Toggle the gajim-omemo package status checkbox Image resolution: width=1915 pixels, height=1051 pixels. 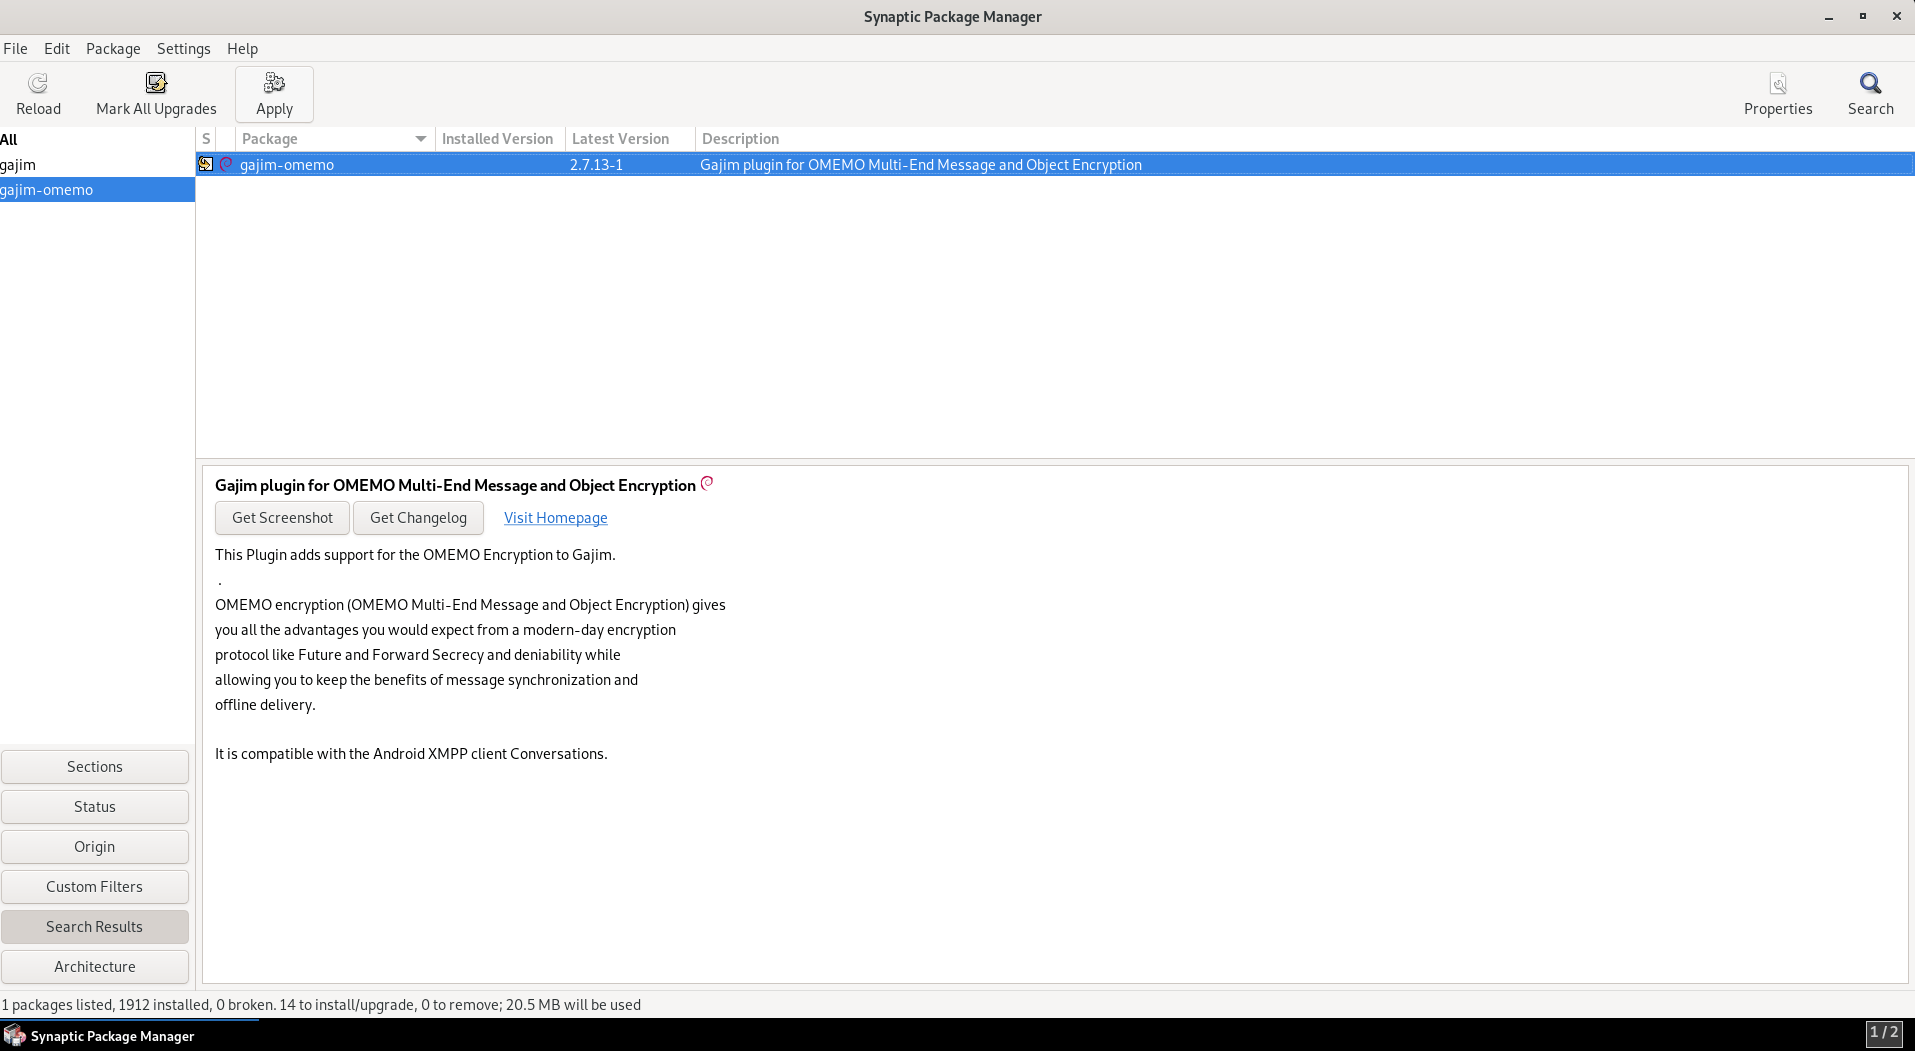pos(206,164)
